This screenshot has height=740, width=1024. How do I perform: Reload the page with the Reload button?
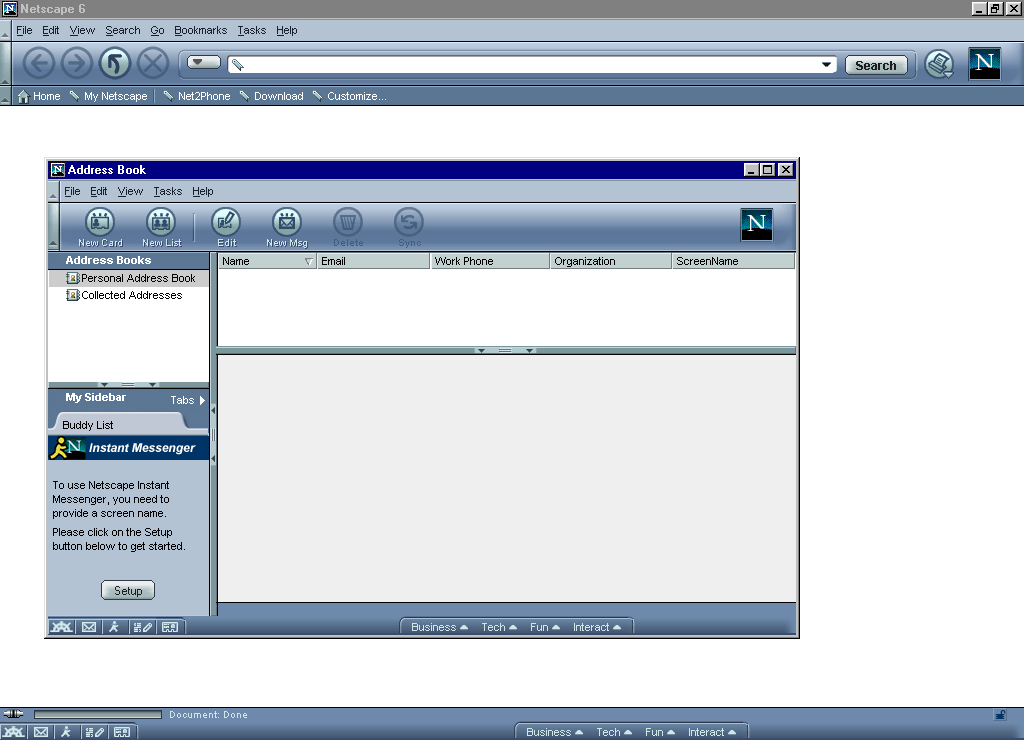[x=115, y=64]
